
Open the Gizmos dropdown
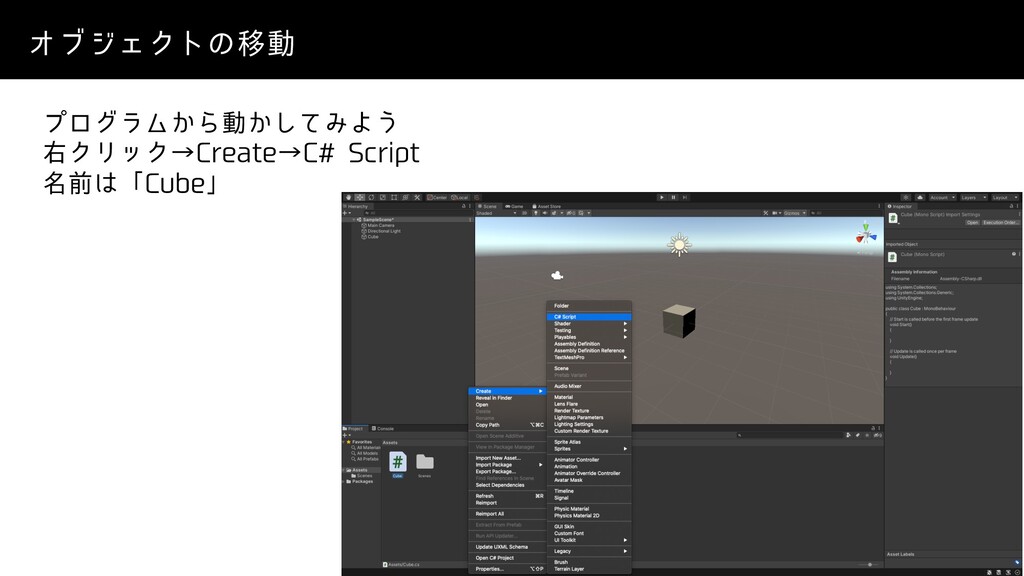(x=794, y=213)
